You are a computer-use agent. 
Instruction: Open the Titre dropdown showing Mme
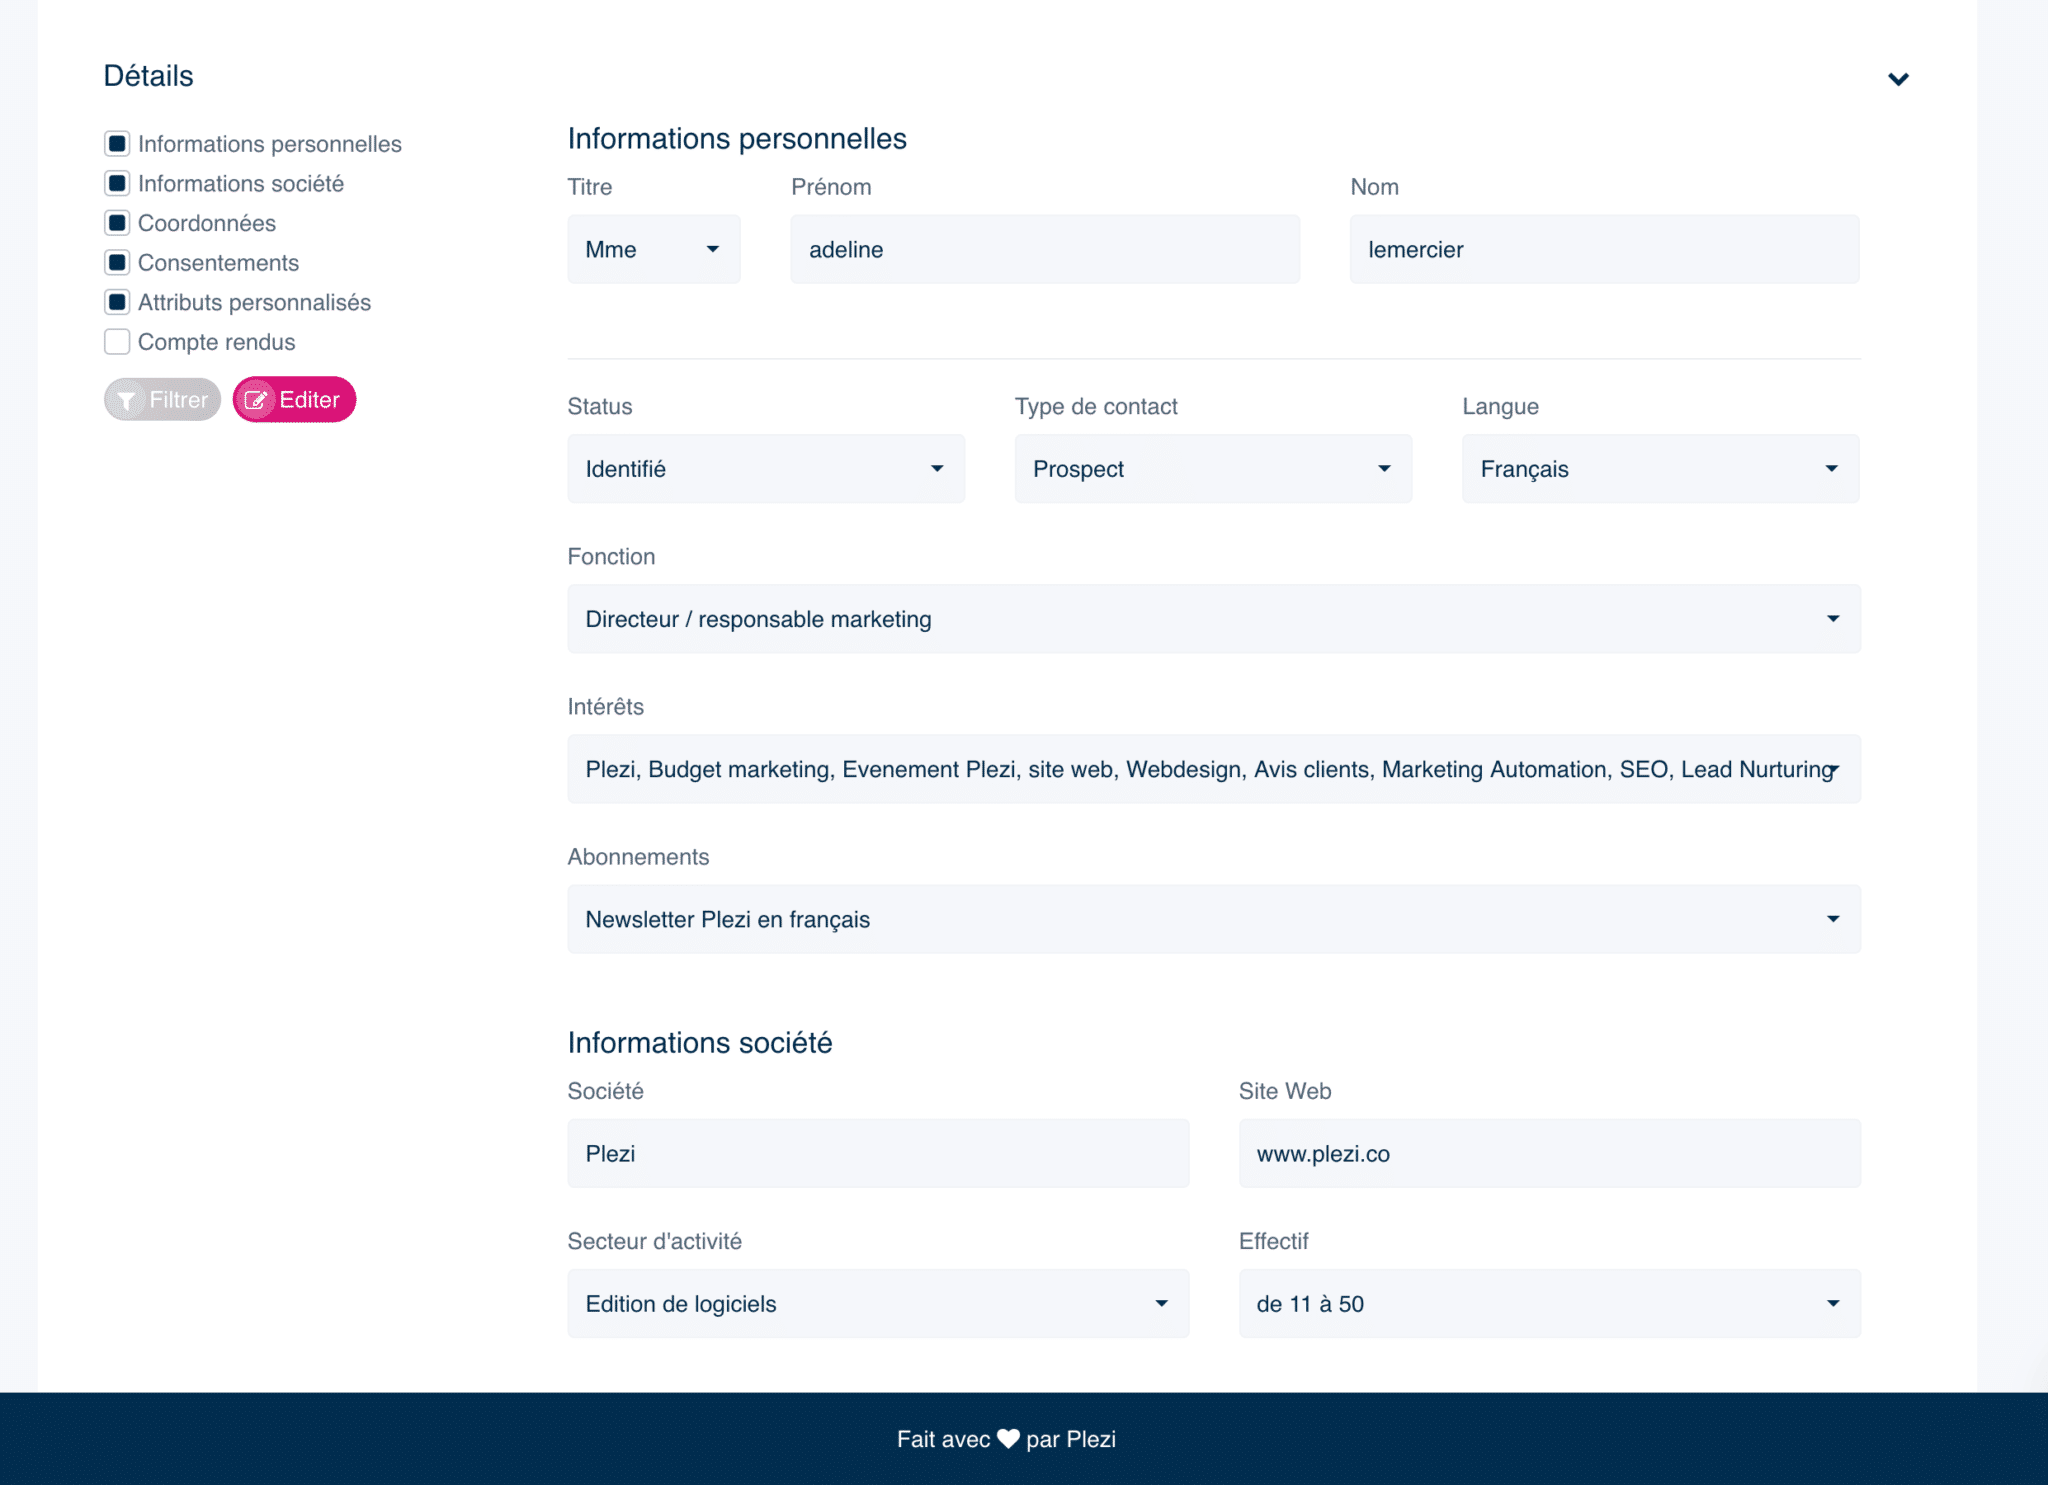(x=654, y=249)
